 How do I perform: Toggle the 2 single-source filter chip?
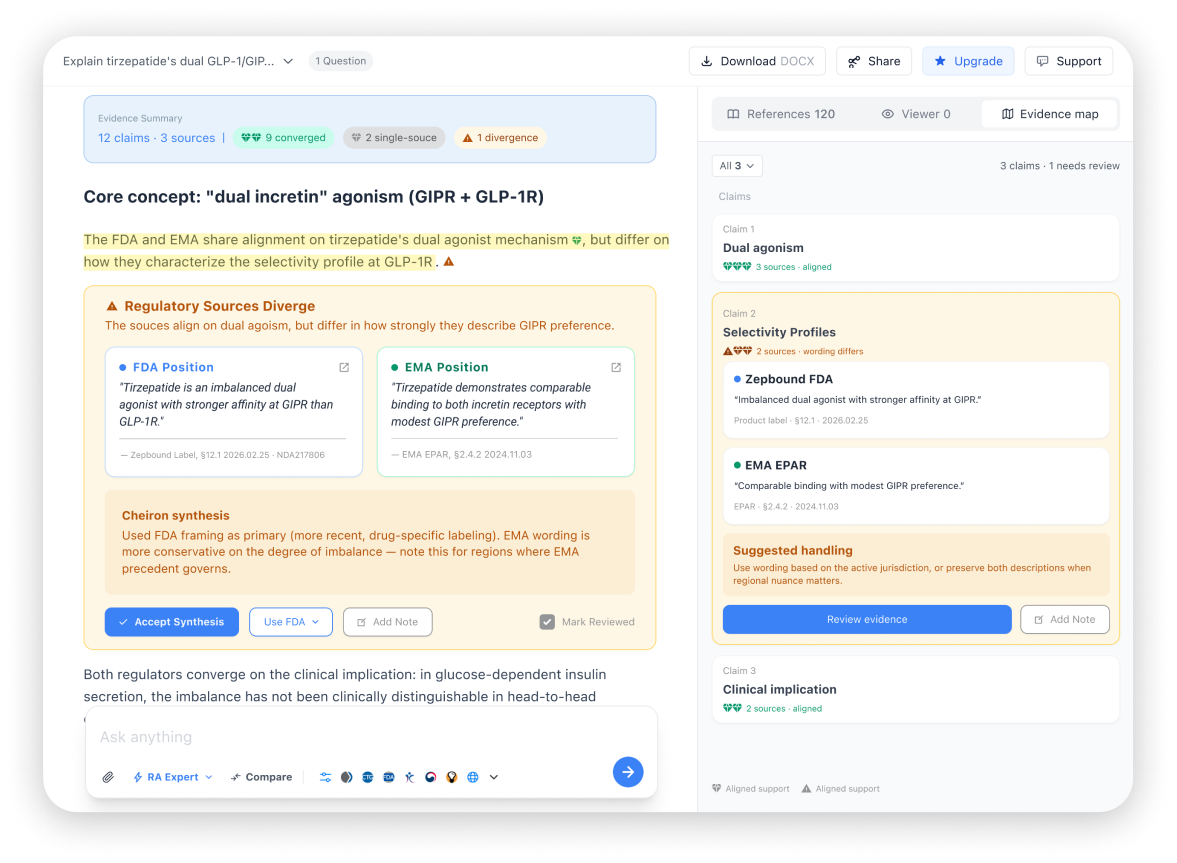[394, 138]
